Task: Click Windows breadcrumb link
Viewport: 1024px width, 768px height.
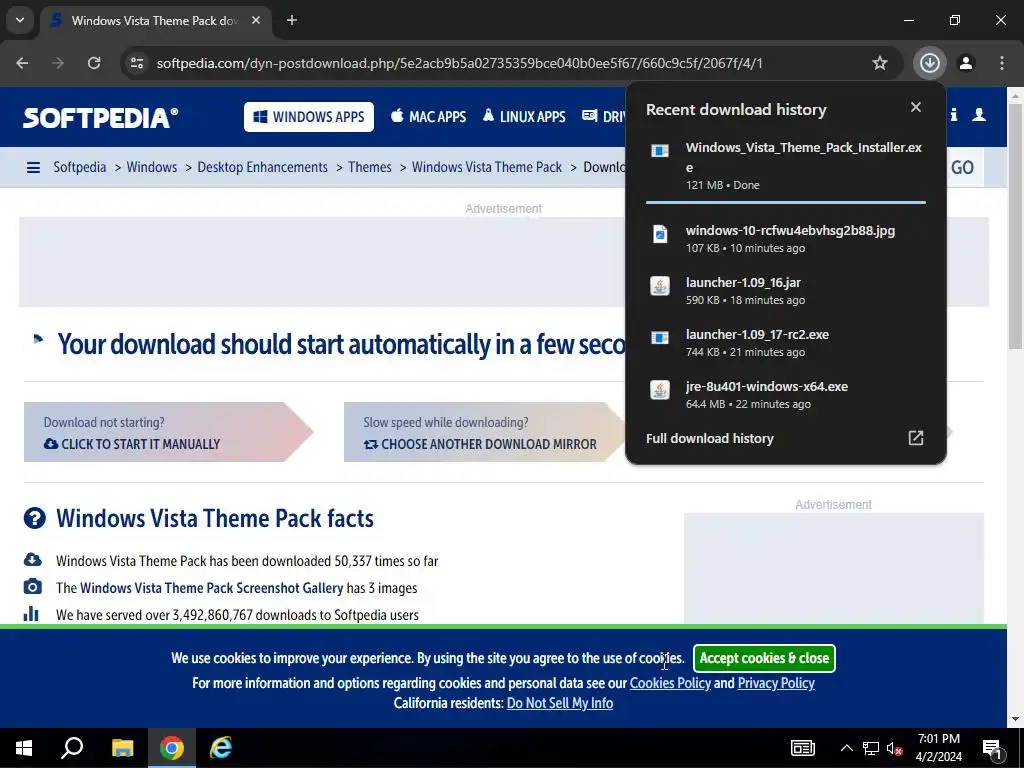Action: [152, 167]
